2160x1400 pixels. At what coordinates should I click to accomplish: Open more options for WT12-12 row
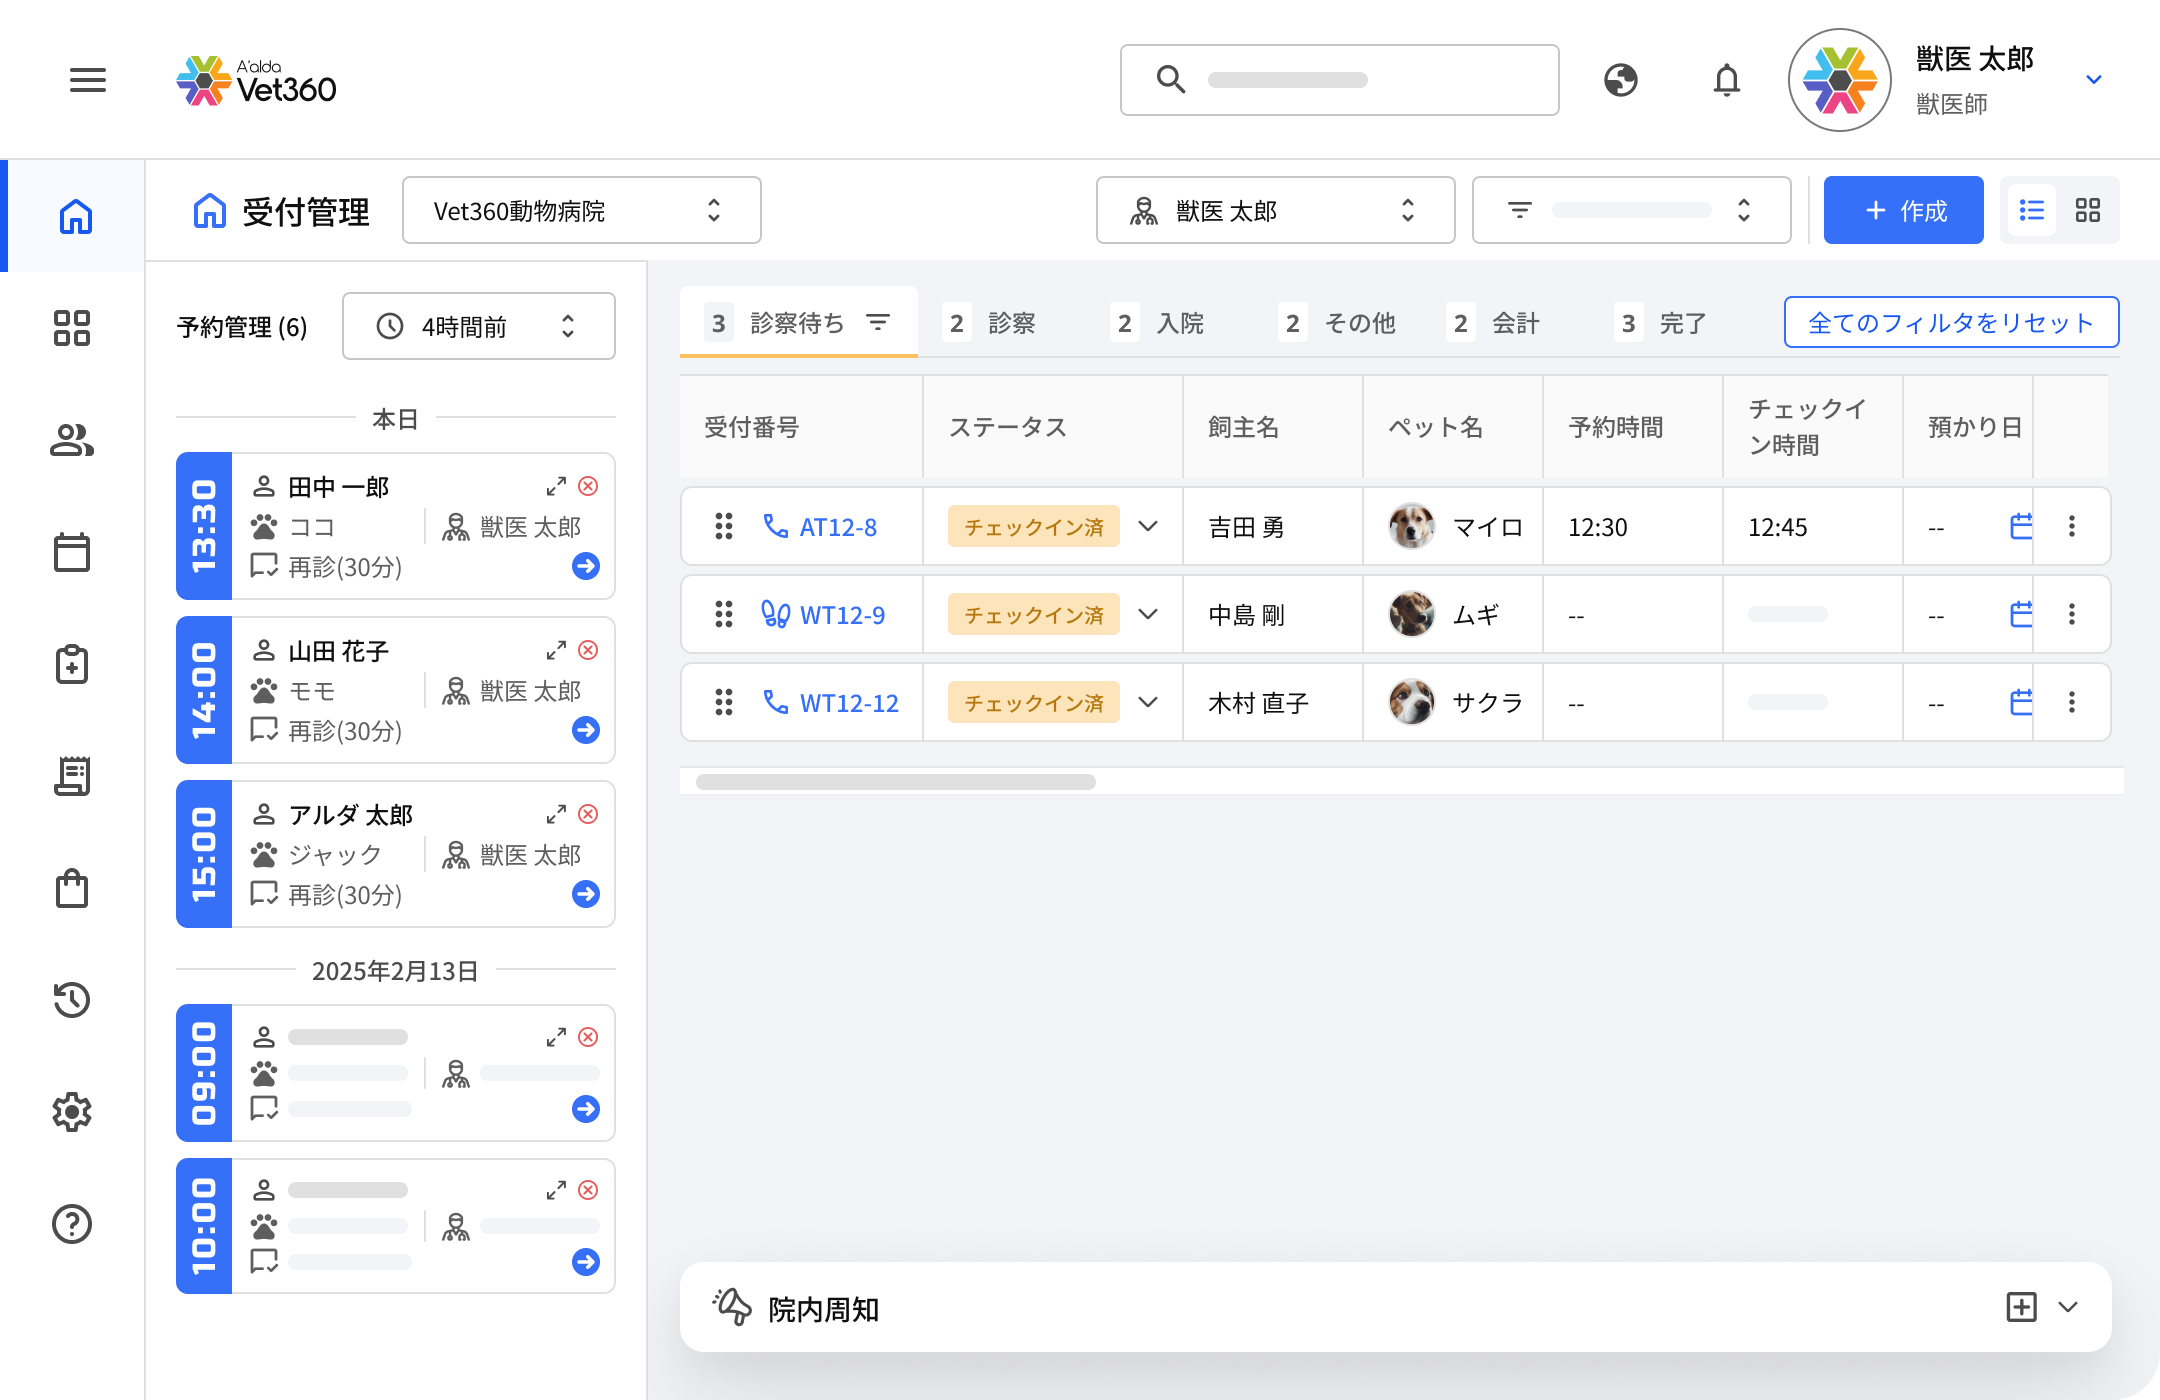click(2072, 702)
